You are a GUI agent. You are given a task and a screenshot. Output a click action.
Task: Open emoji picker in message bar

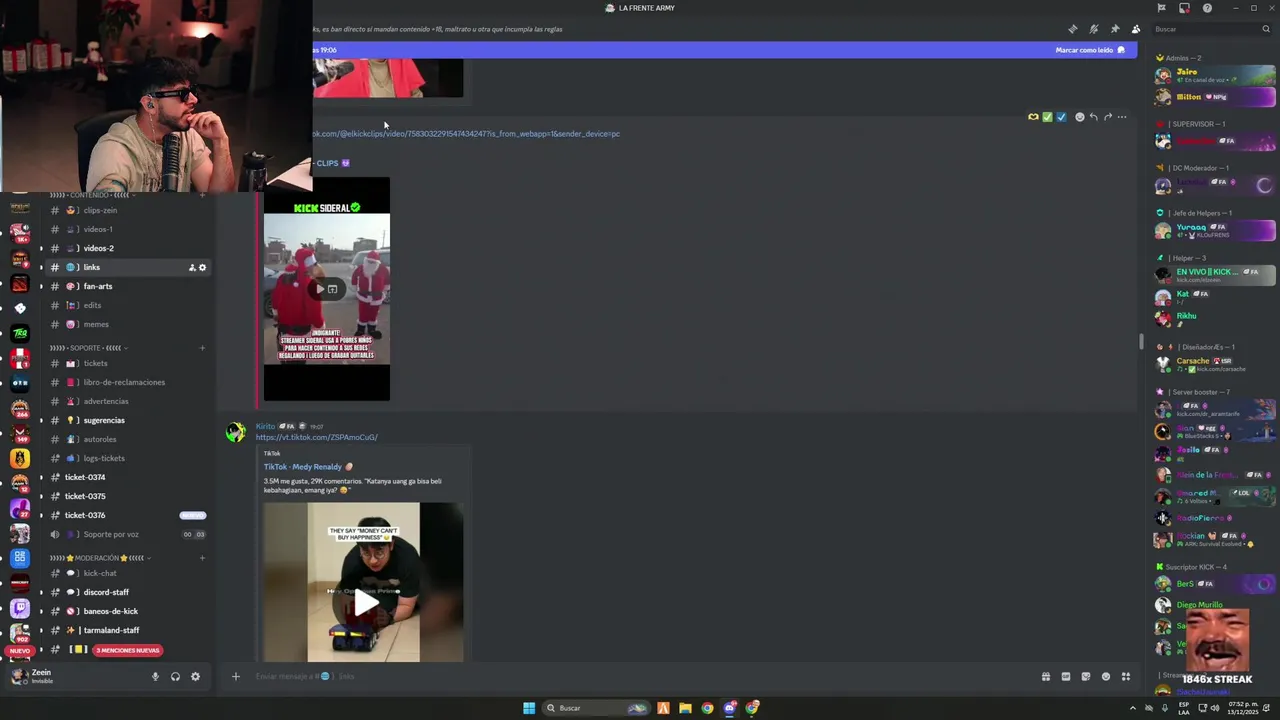(1105, 677)
